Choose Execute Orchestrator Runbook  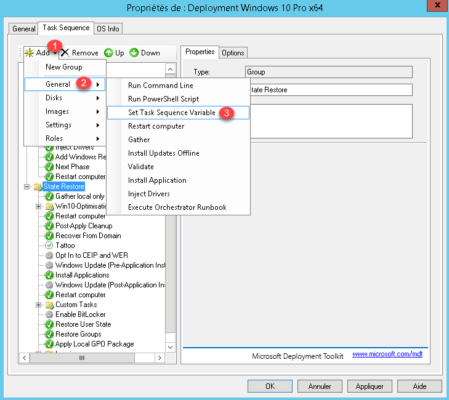coord(177,207)
